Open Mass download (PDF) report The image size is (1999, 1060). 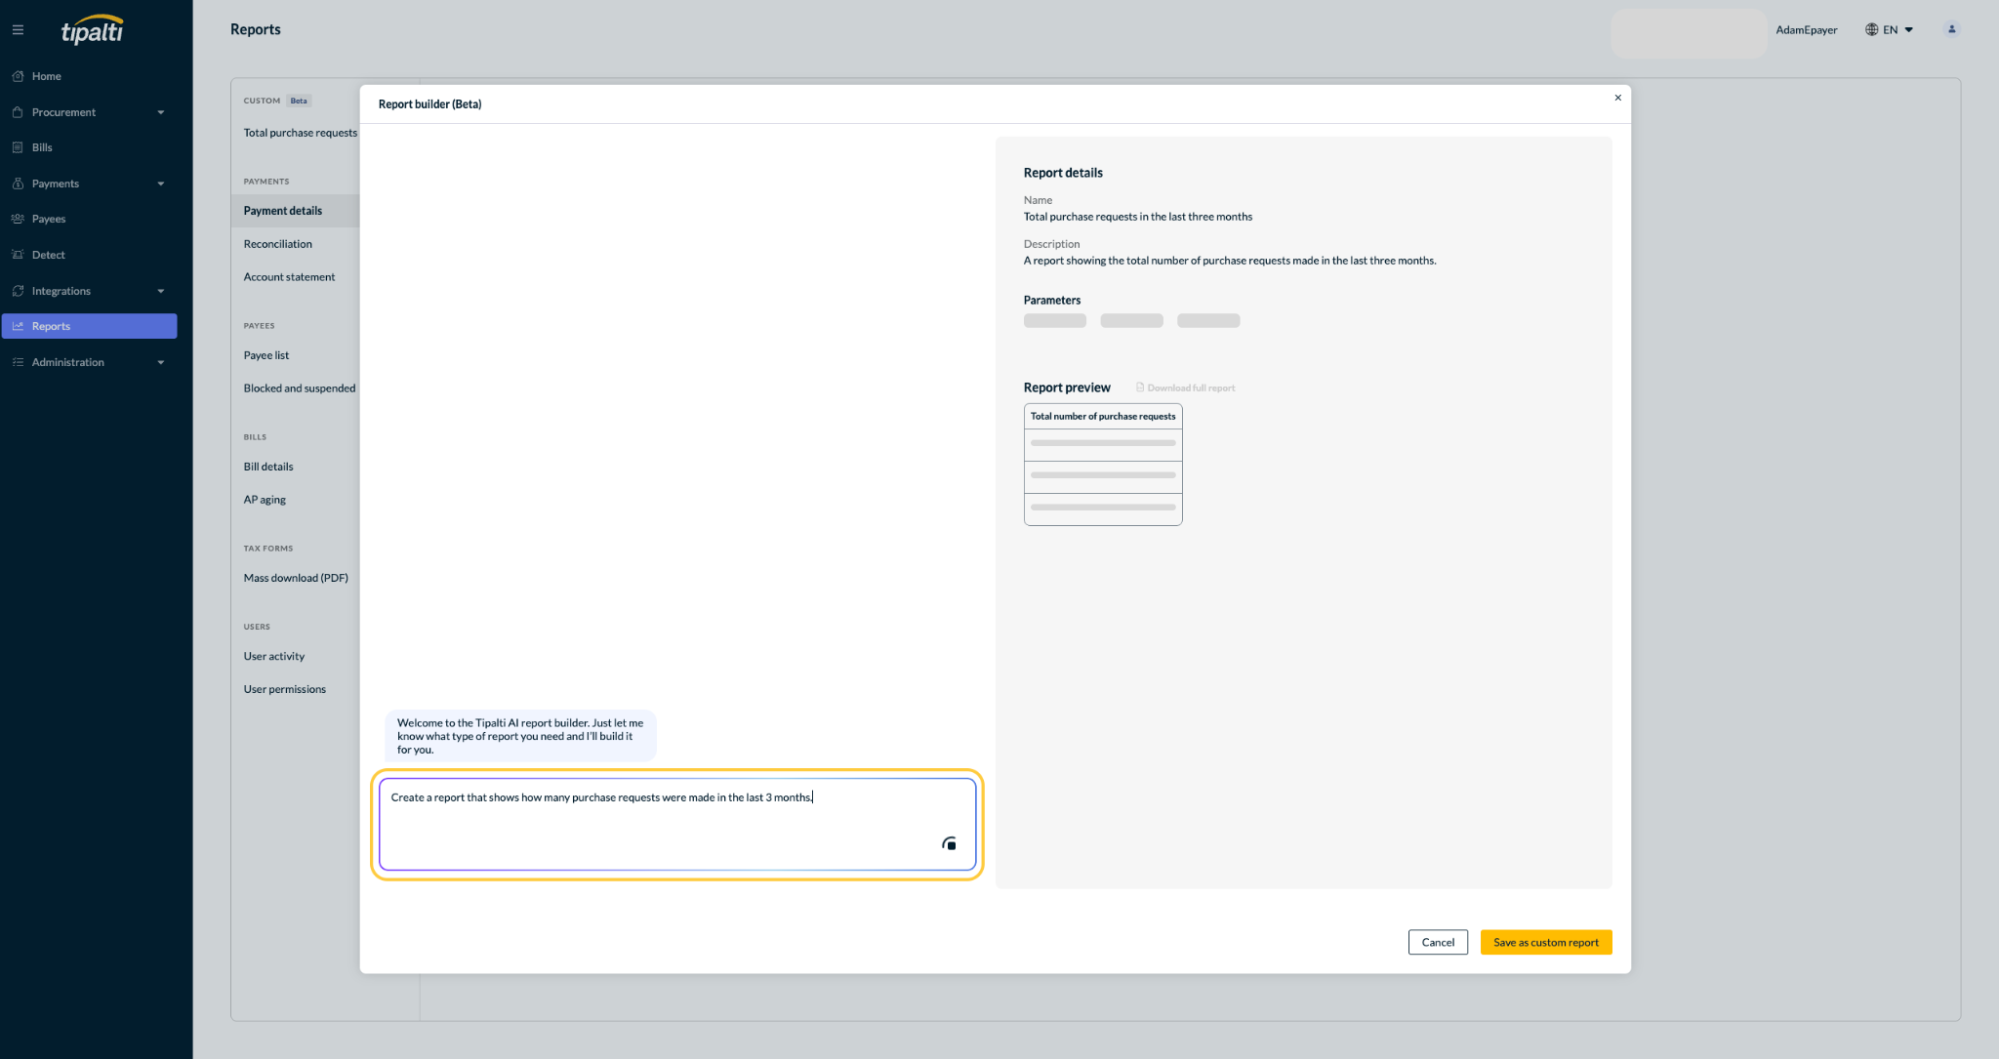(296, 578)
